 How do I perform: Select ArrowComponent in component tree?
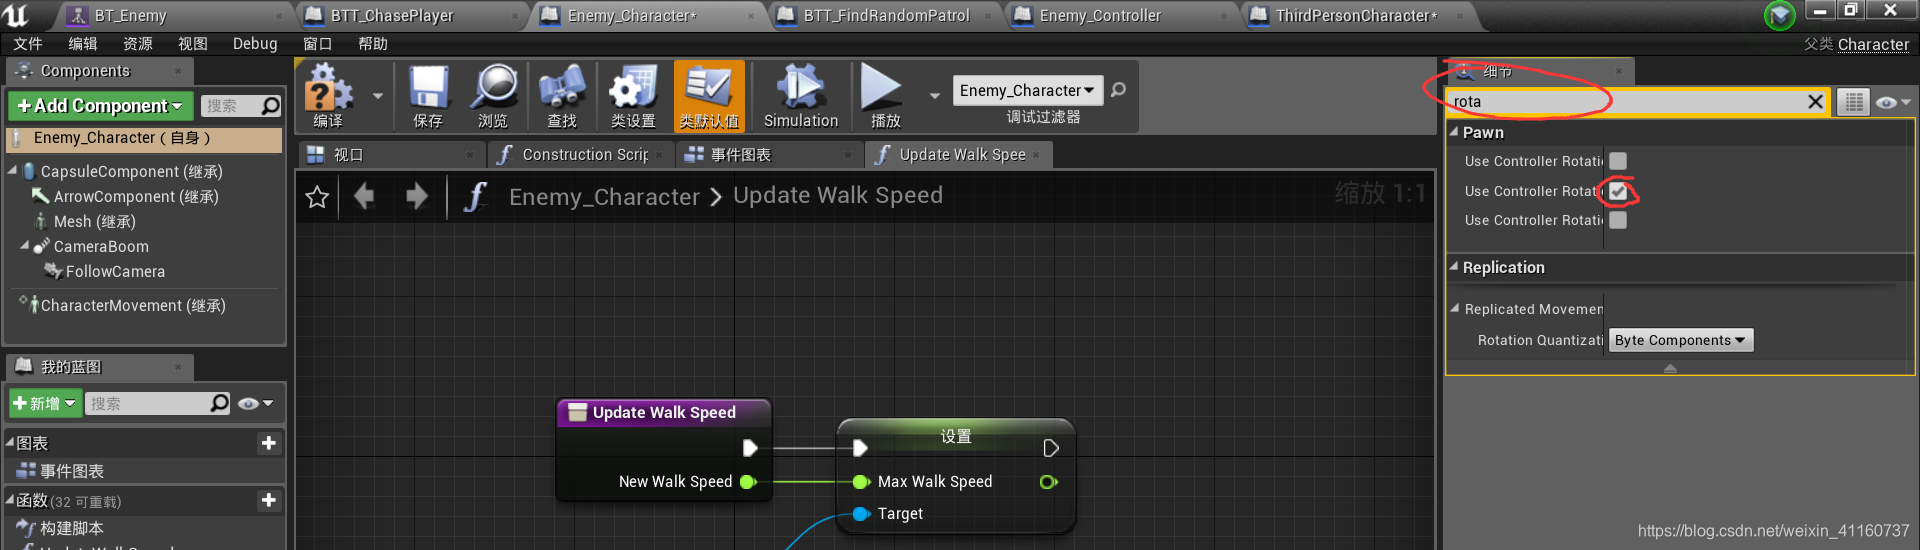coord(136,197)
